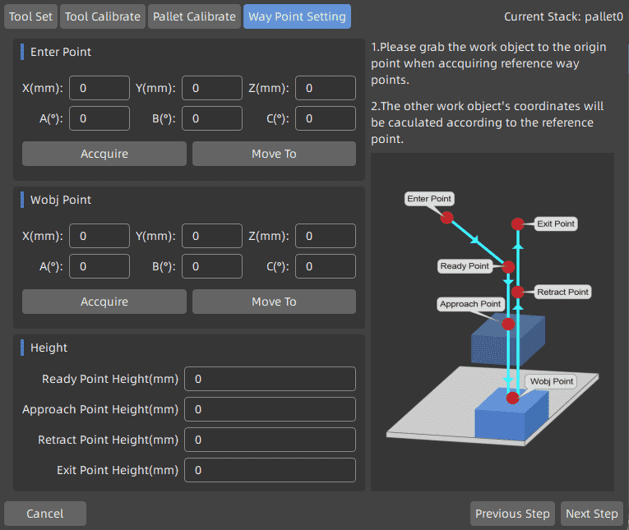Click the Enter Point diagram label
This screenshot has height=530, width=629.
click(x=429, y=199)
